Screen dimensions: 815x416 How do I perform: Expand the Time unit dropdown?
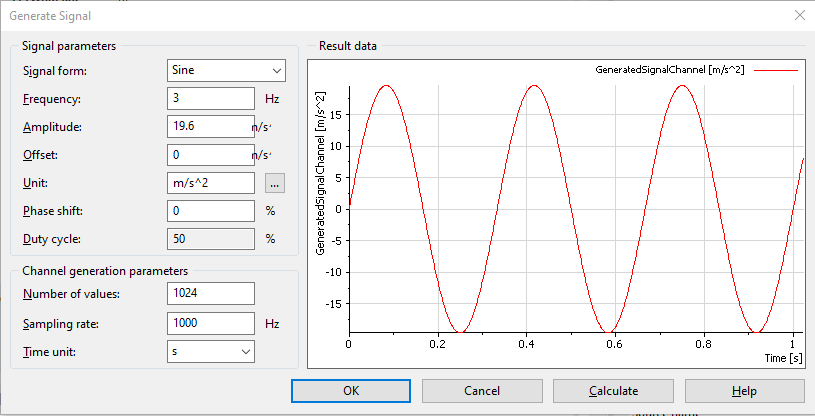pos(210,351)
